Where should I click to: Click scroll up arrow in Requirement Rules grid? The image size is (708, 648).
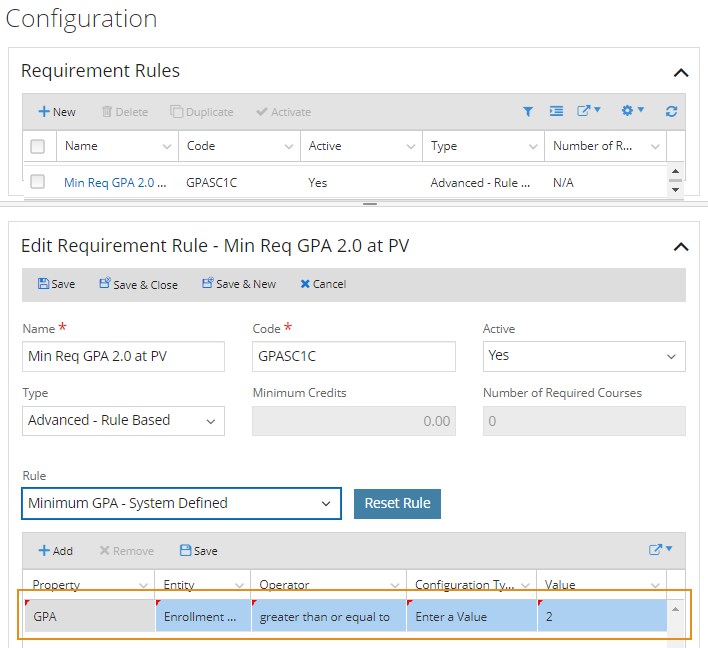pyautogui.click(x=675, y=171)
